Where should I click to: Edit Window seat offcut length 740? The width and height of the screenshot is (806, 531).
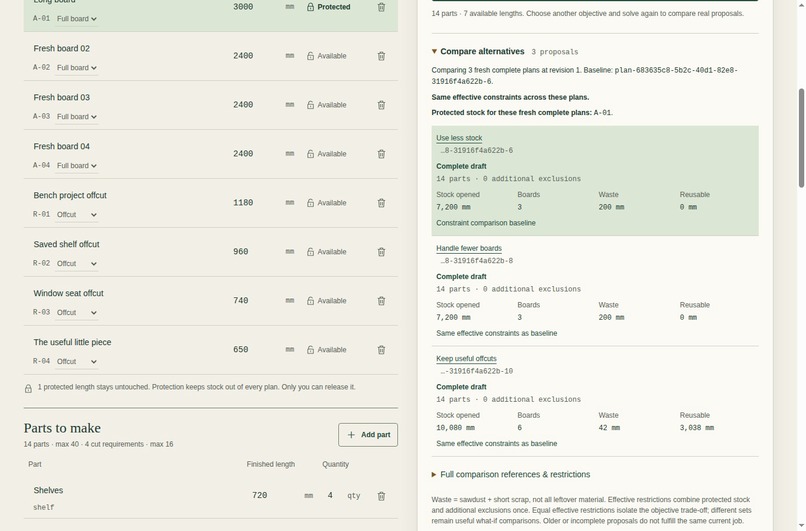[241, 301]
